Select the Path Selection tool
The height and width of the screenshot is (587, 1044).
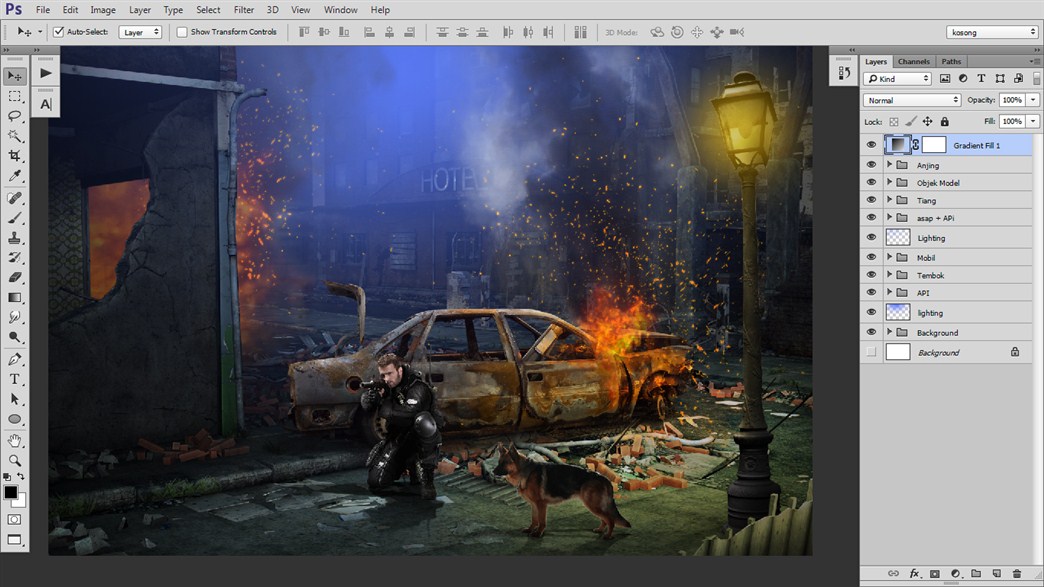pos(15,399)
